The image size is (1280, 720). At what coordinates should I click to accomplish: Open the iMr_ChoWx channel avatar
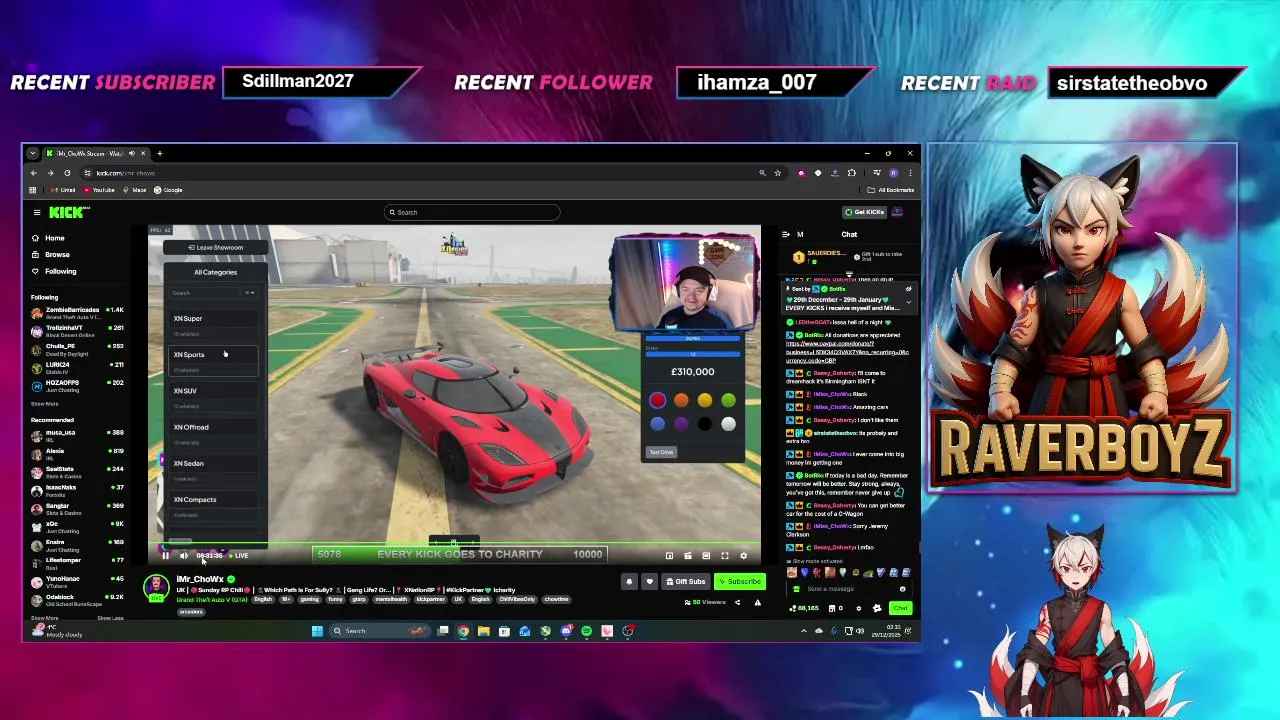tap(156, 588)
